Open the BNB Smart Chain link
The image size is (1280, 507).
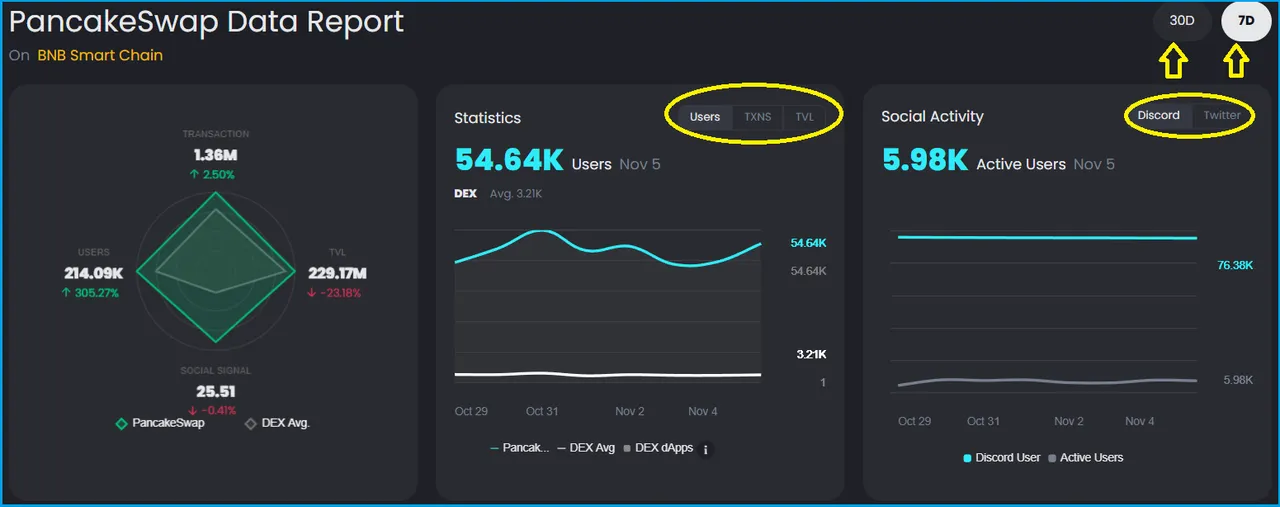click(100, 55)
